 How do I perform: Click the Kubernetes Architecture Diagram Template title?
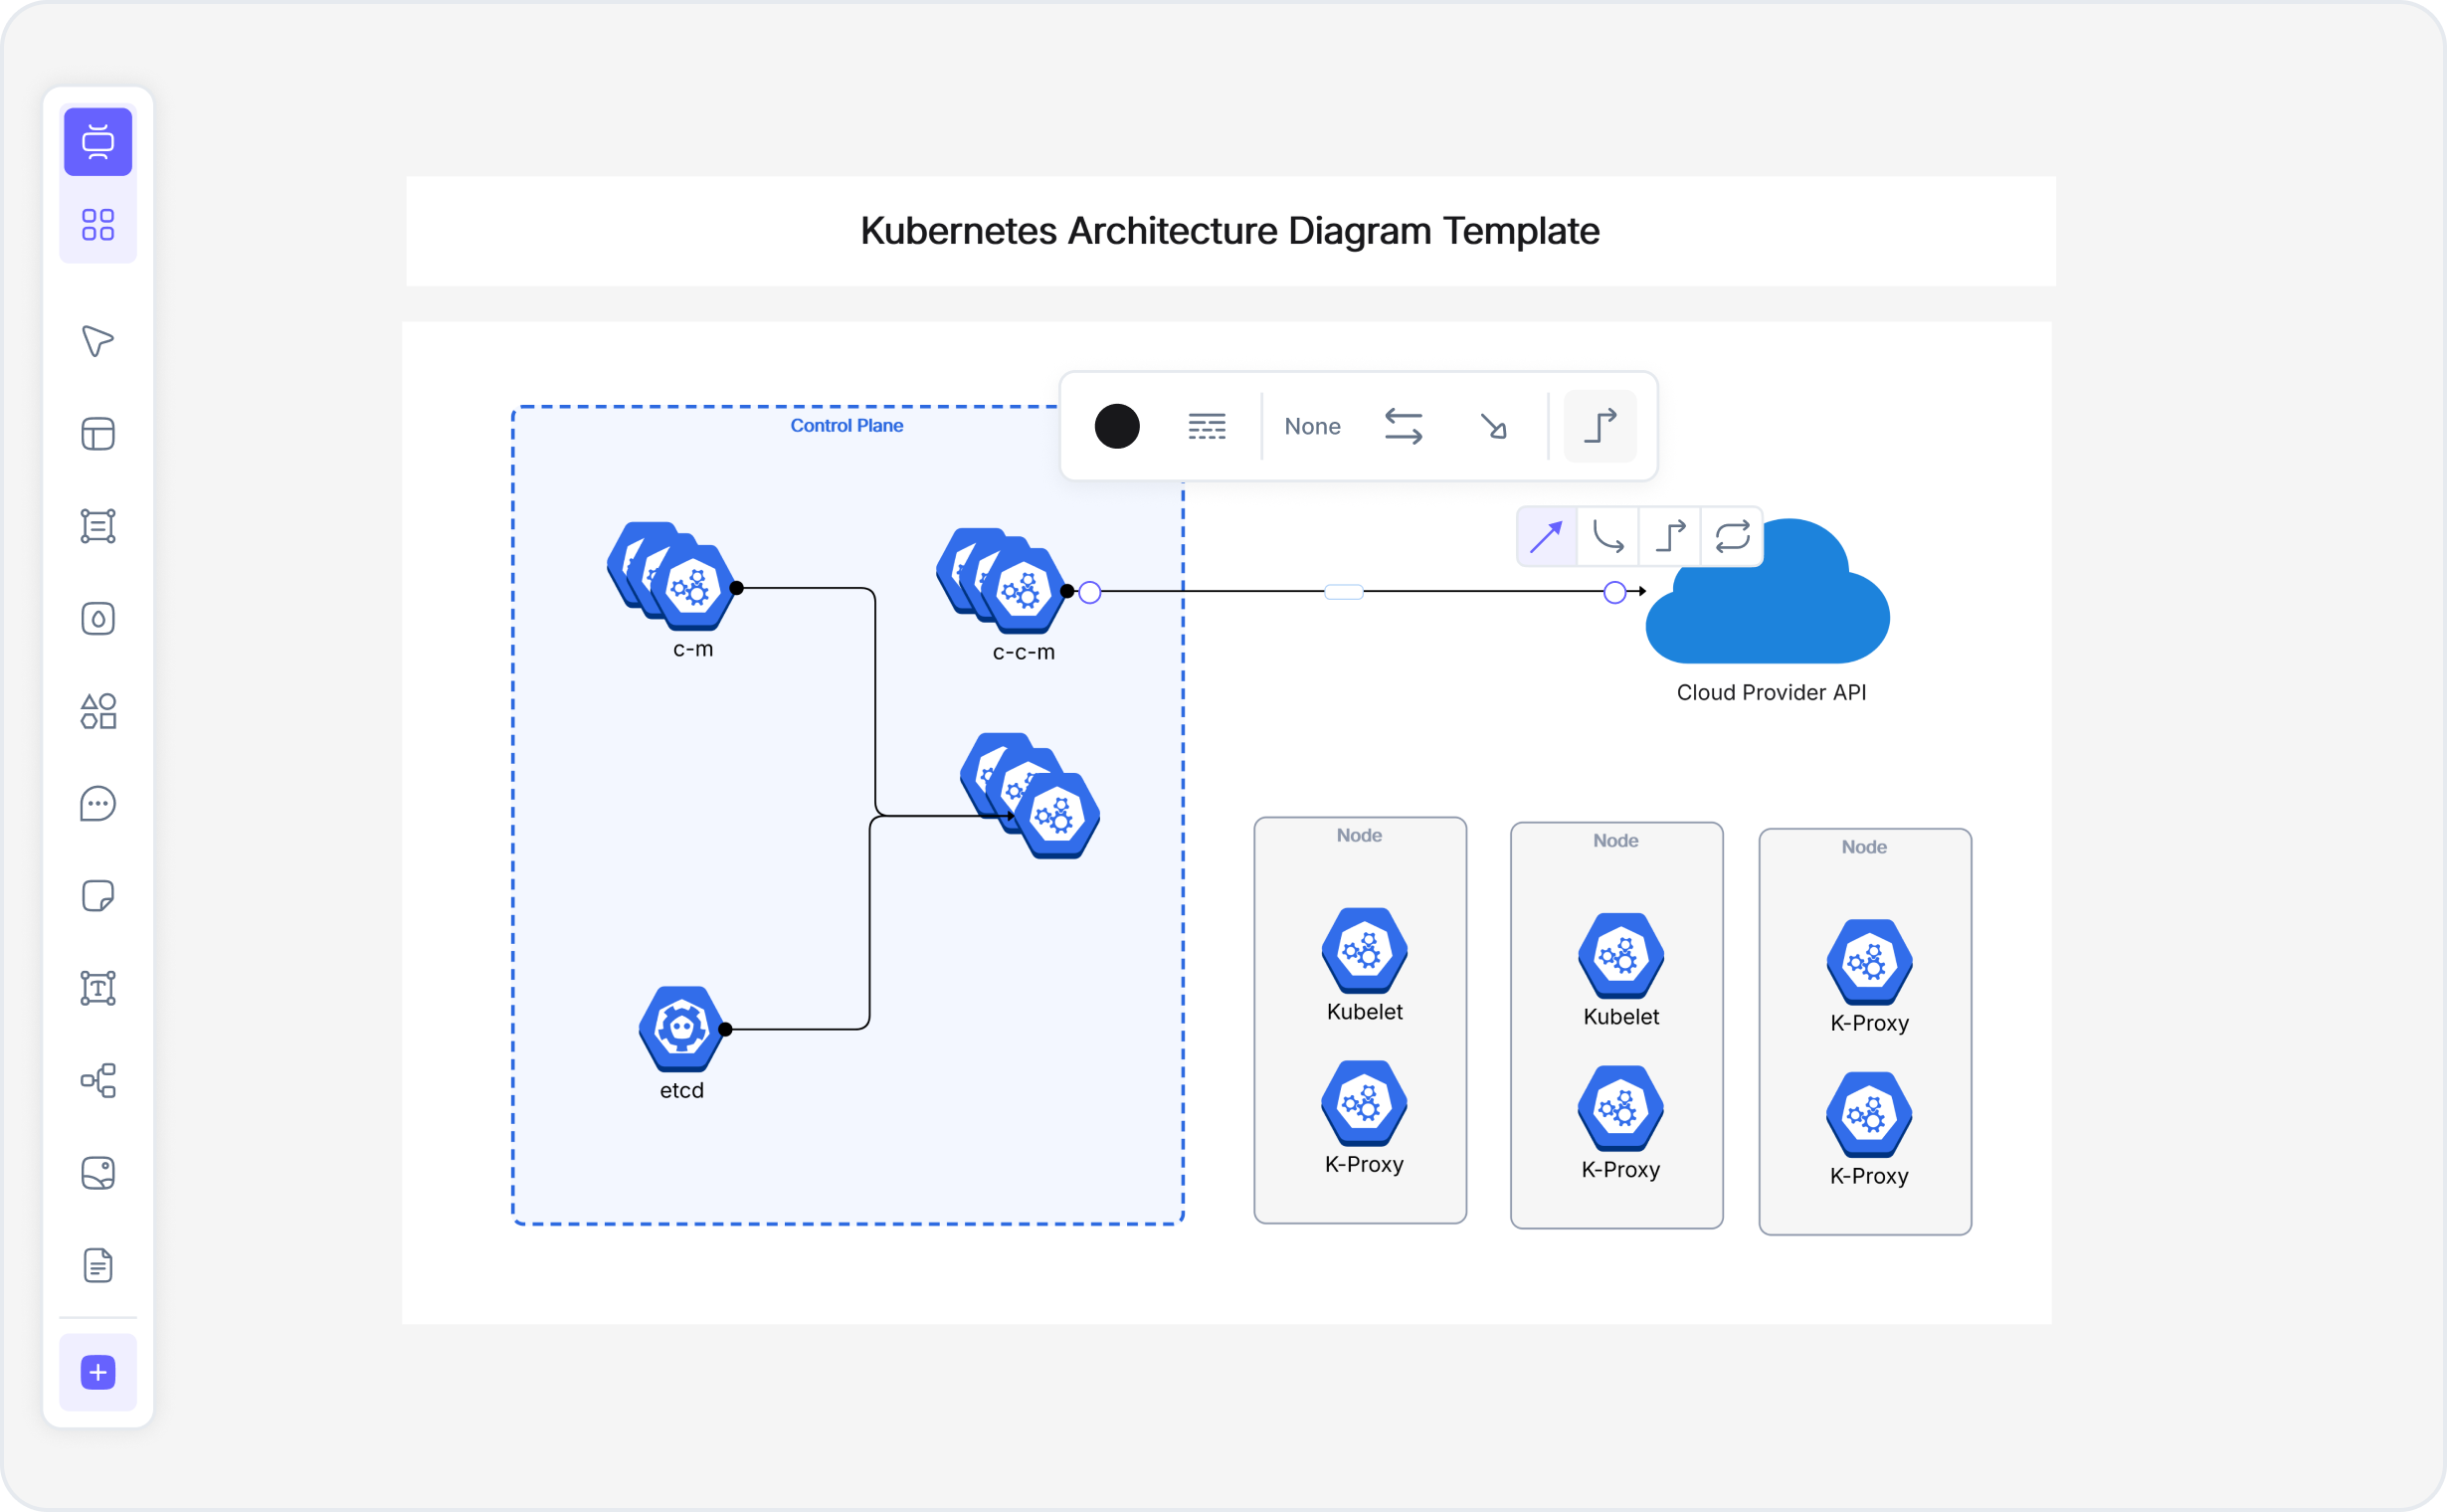tap(1229, 231)
